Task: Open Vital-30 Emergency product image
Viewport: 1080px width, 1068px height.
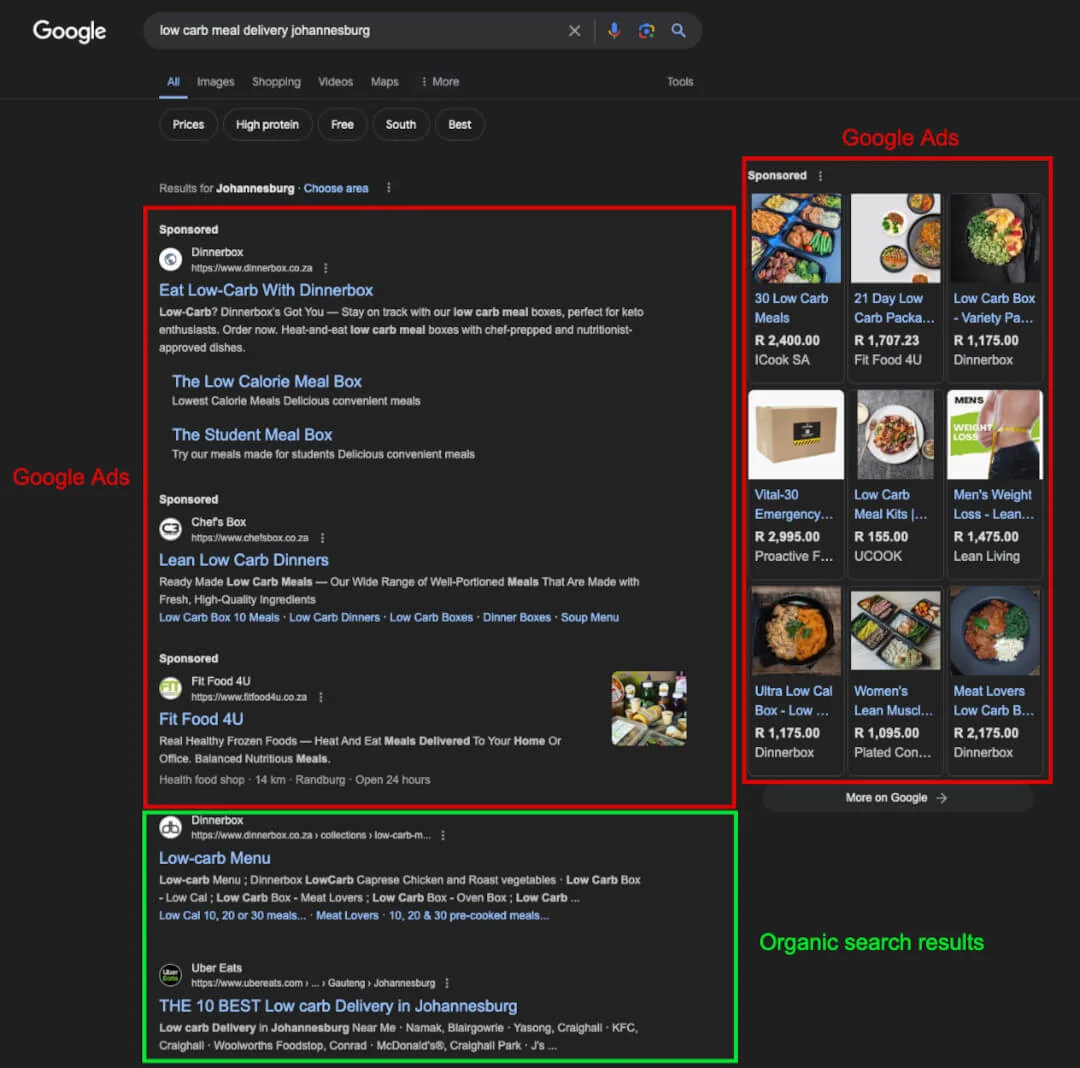Action: [x=796, y=434]
